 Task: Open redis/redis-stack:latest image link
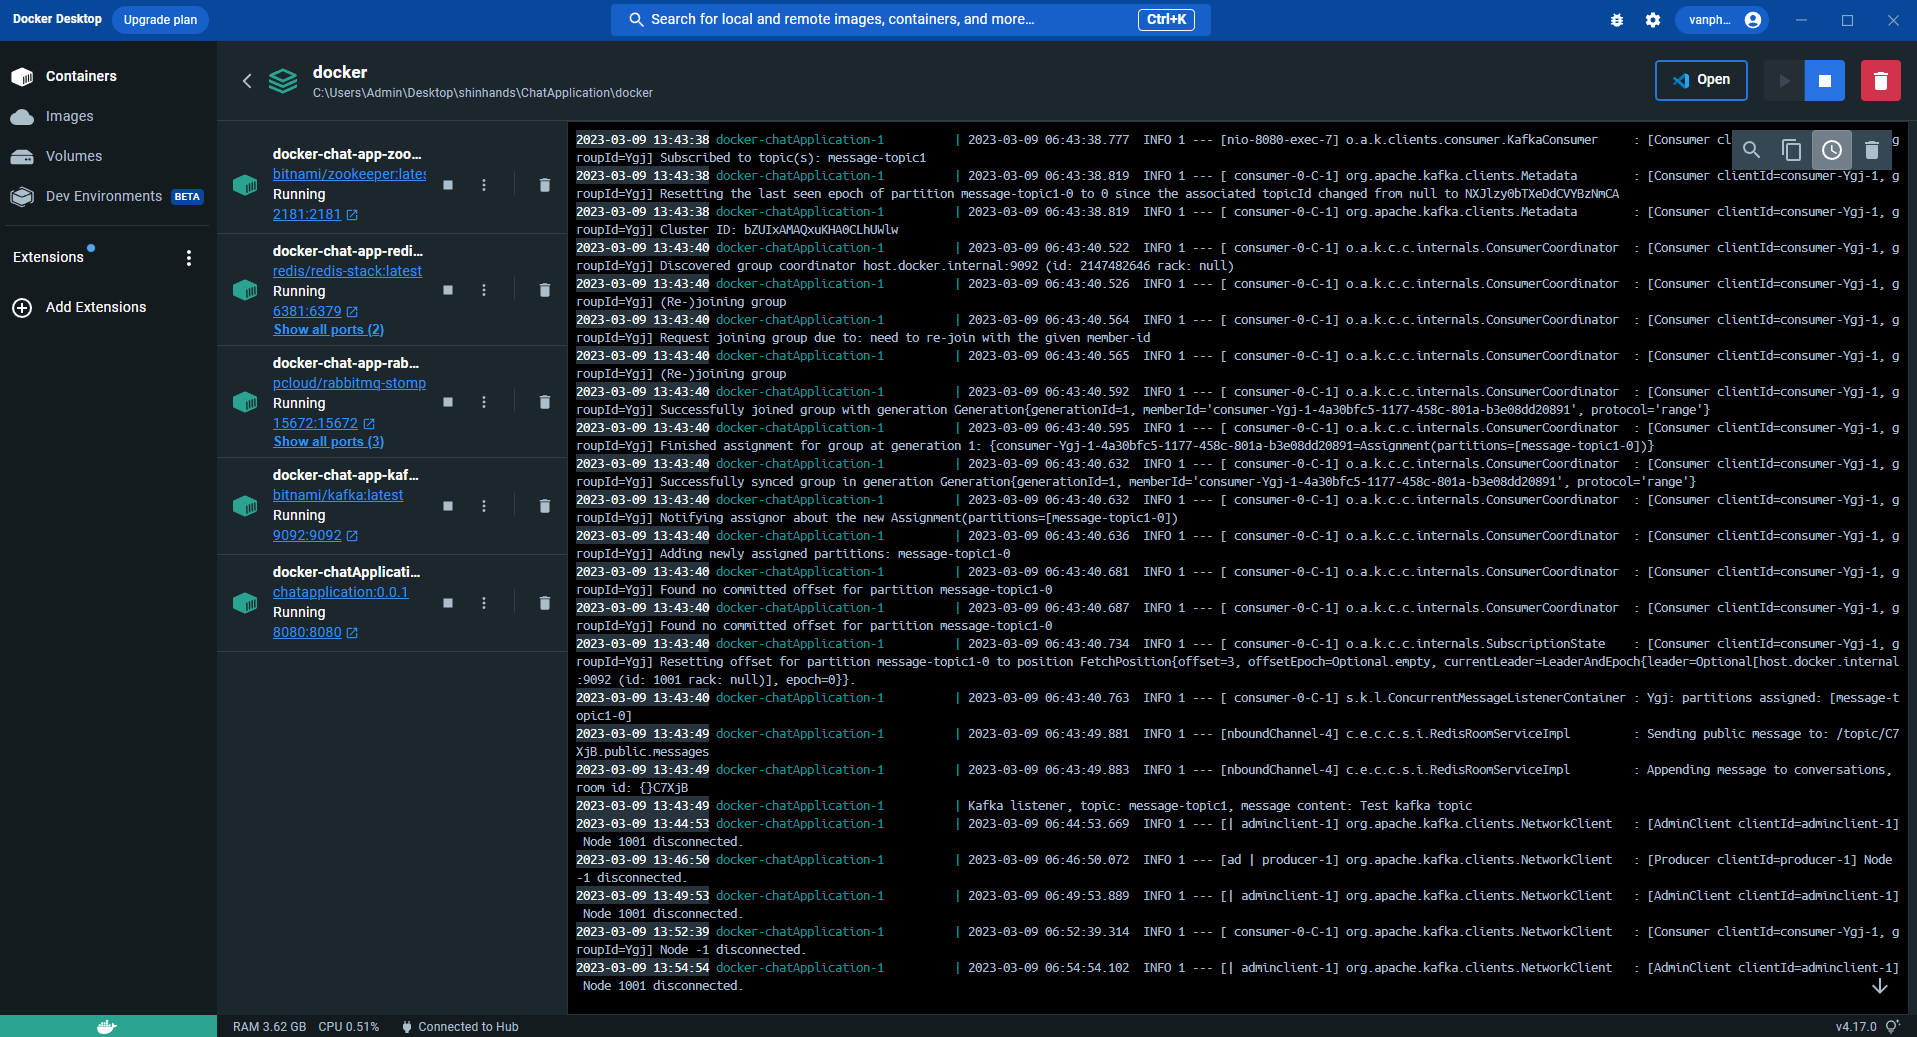pyautogui.click(x=347, y=271)
